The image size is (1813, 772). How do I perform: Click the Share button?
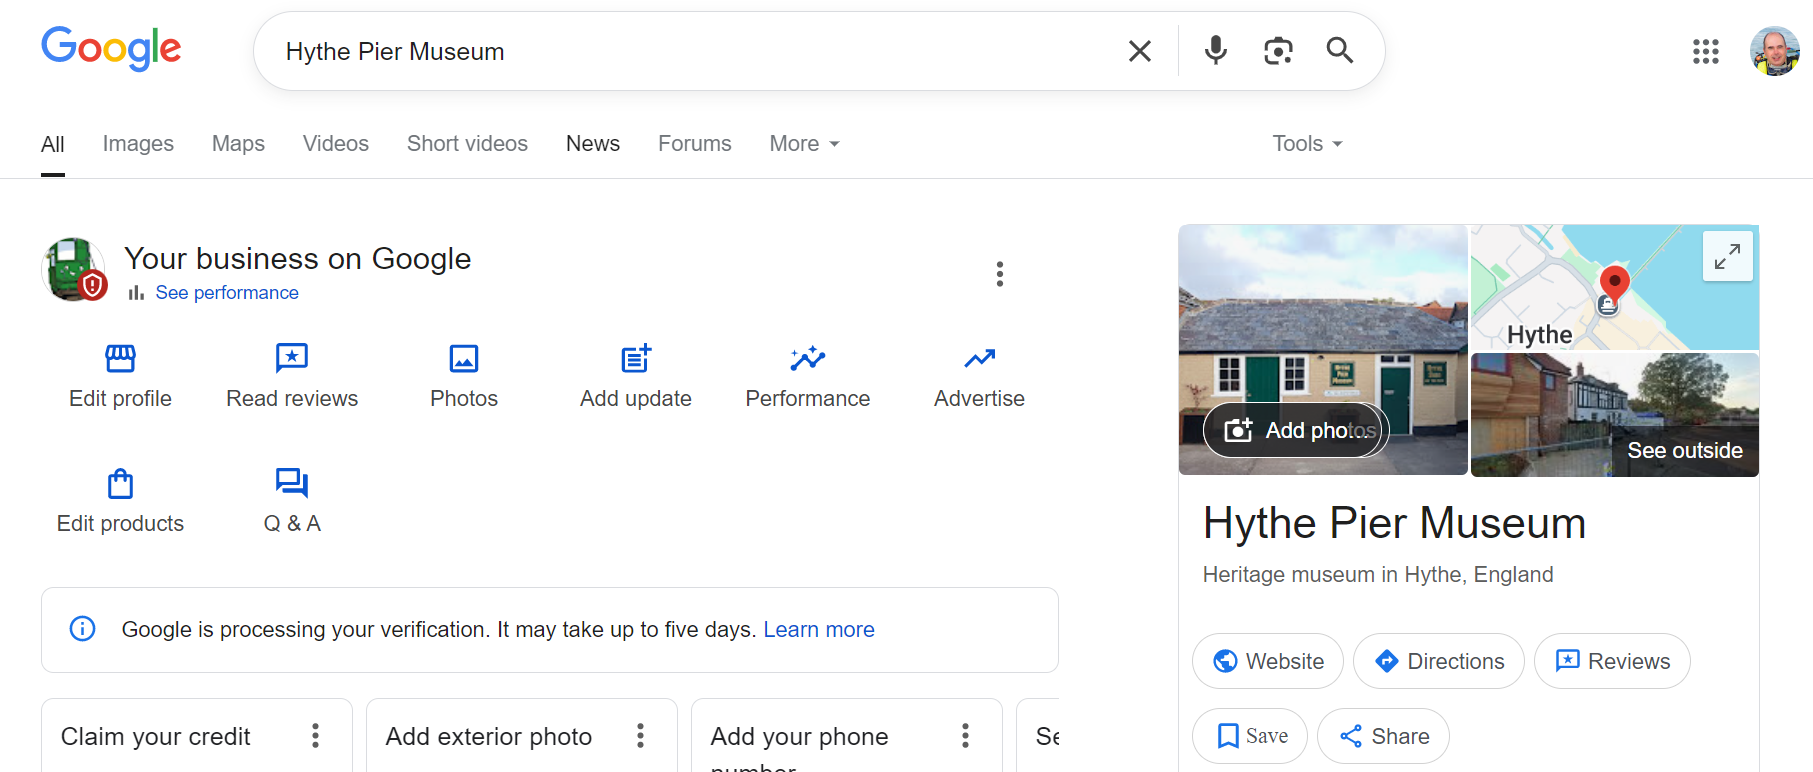click(1383, 736)
